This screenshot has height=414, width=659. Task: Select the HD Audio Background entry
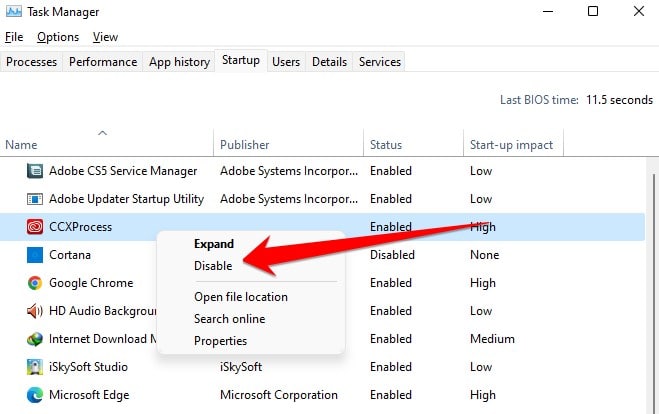pos(103,311)
